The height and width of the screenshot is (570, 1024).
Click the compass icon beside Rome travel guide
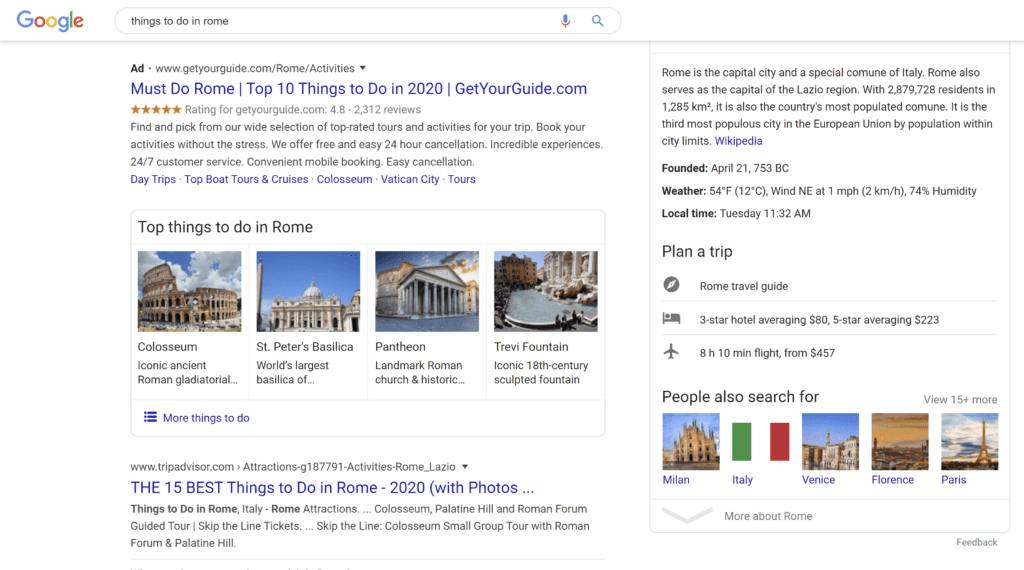(x=671, y=285)
